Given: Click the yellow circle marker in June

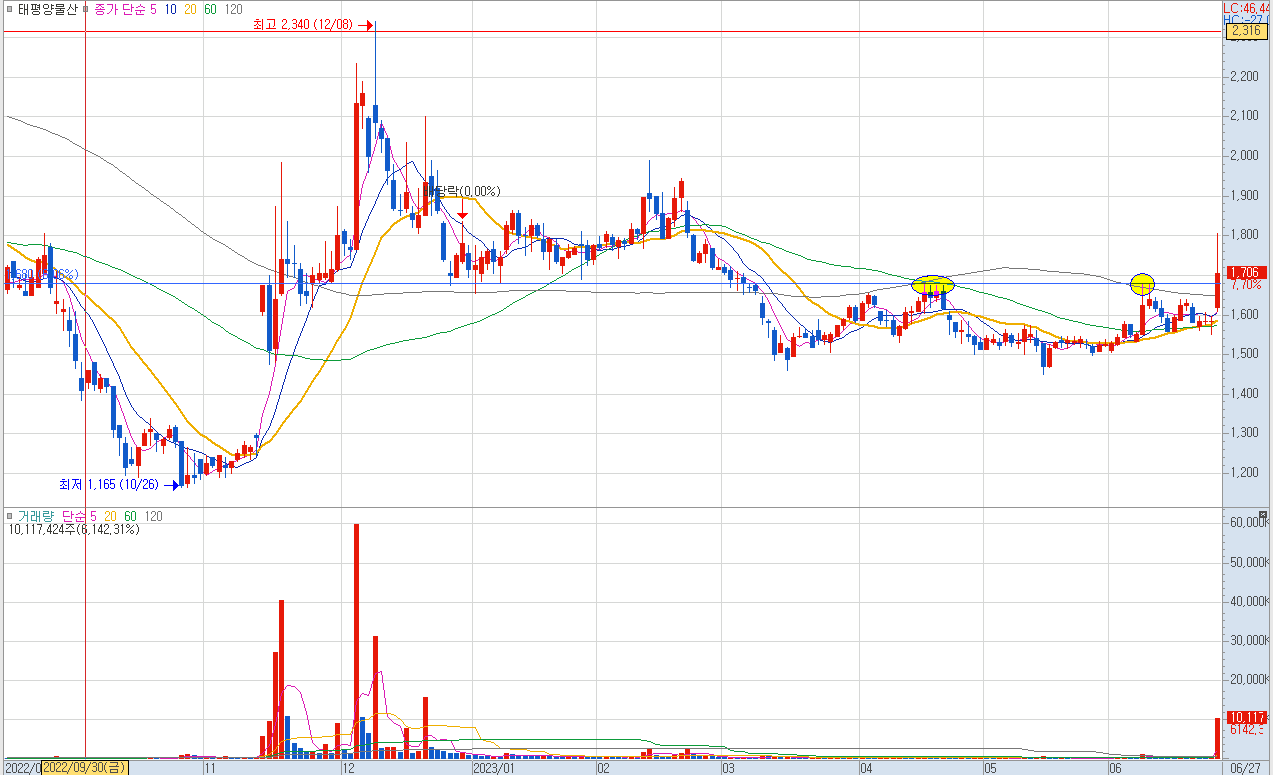Looking at the screenshot, I should [1142, 284].
